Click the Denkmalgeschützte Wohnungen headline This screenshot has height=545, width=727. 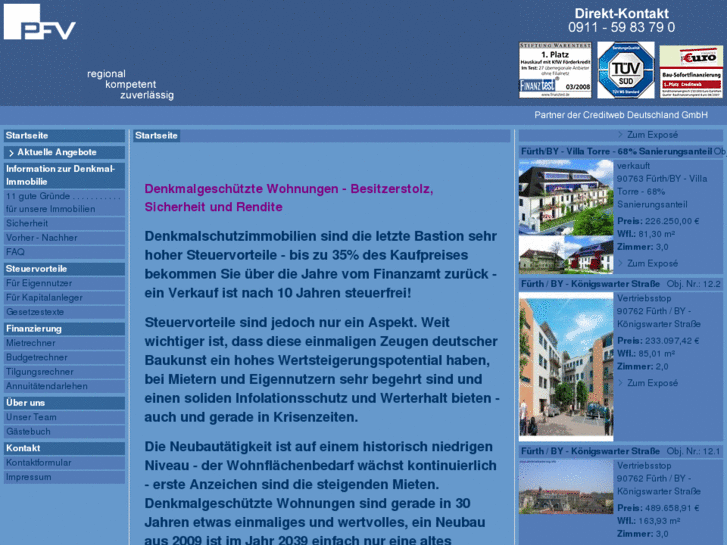[x=288, y=198]
